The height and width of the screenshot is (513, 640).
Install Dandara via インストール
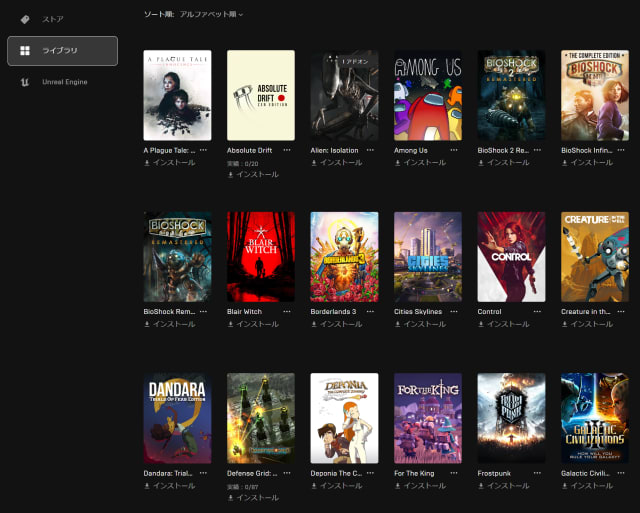tap(169, 486)
